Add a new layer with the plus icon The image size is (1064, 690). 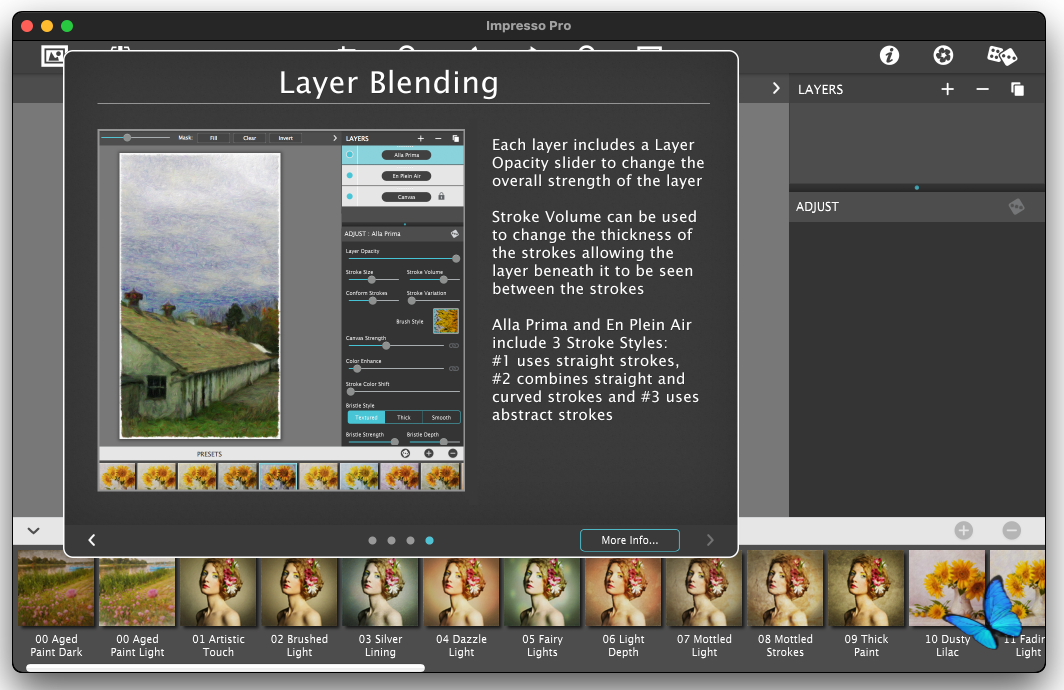pyautogui.click(x=947, y=89)
